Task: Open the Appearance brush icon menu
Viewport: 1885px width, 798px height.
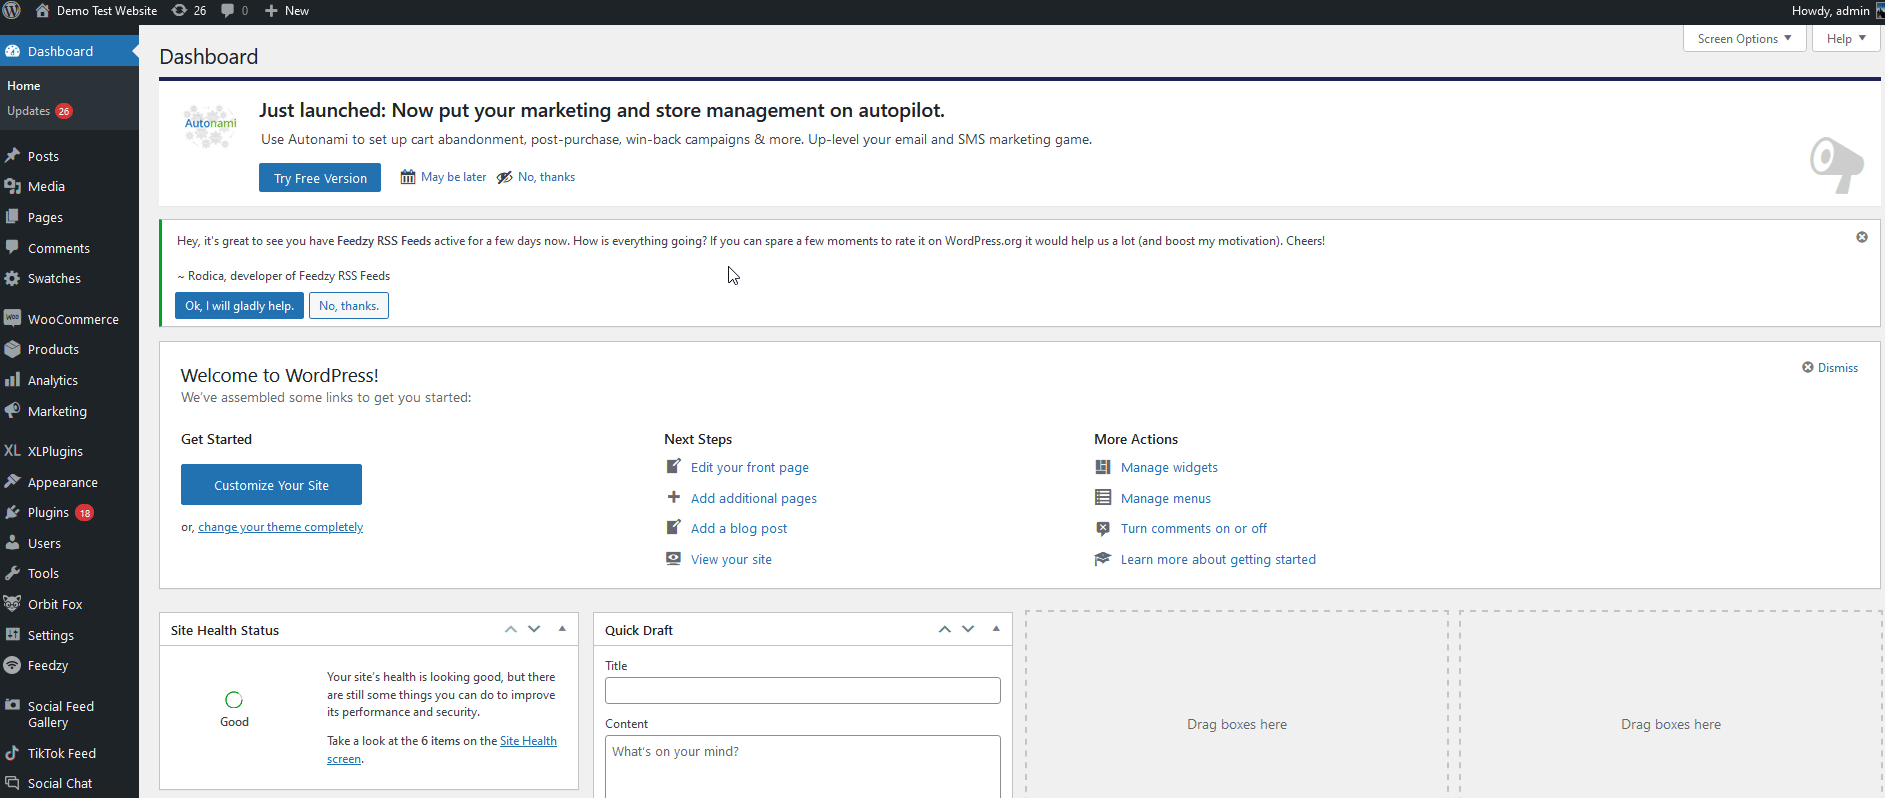Action: tap(12, 482)
